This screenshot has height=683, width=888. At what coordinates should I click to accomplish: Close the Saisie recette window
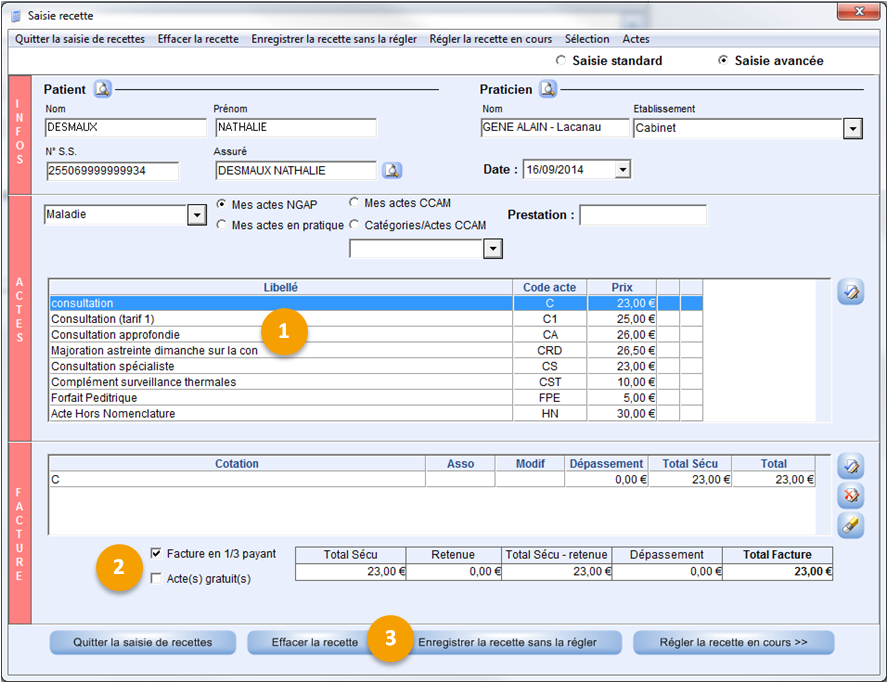[x=859, y=11]
